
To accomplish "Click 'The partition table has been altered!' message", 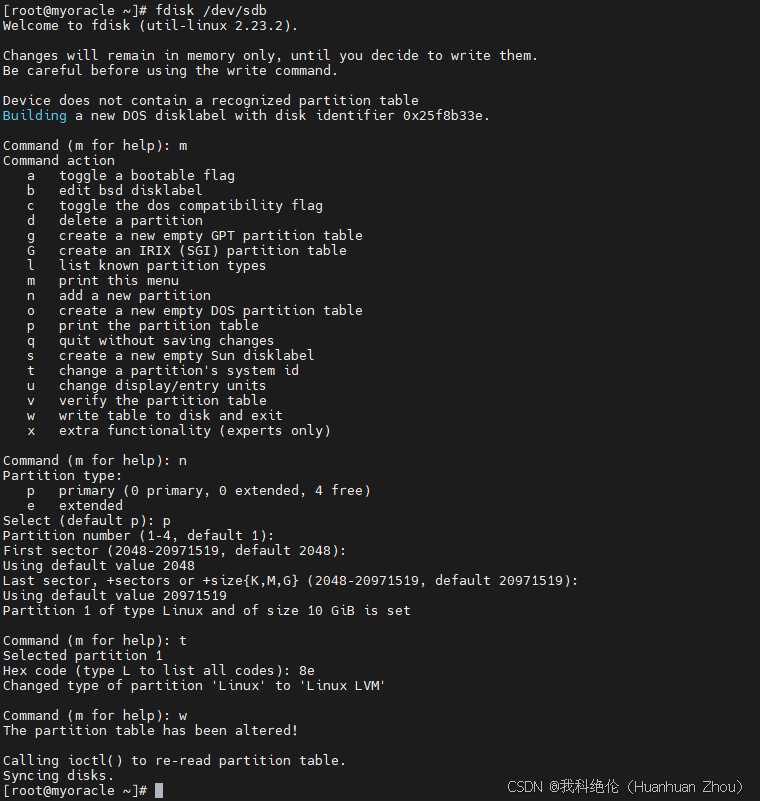I will tap(150, 730).
